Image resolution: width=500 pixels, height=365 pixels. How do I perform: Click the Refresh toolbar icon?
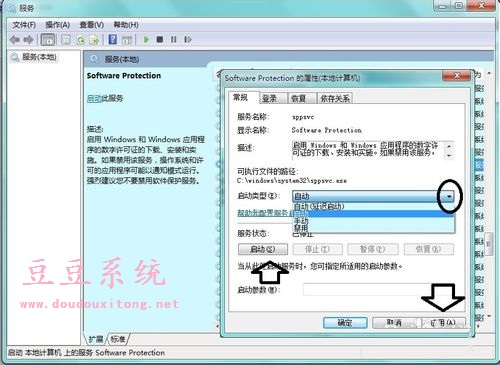click(80, 40)
